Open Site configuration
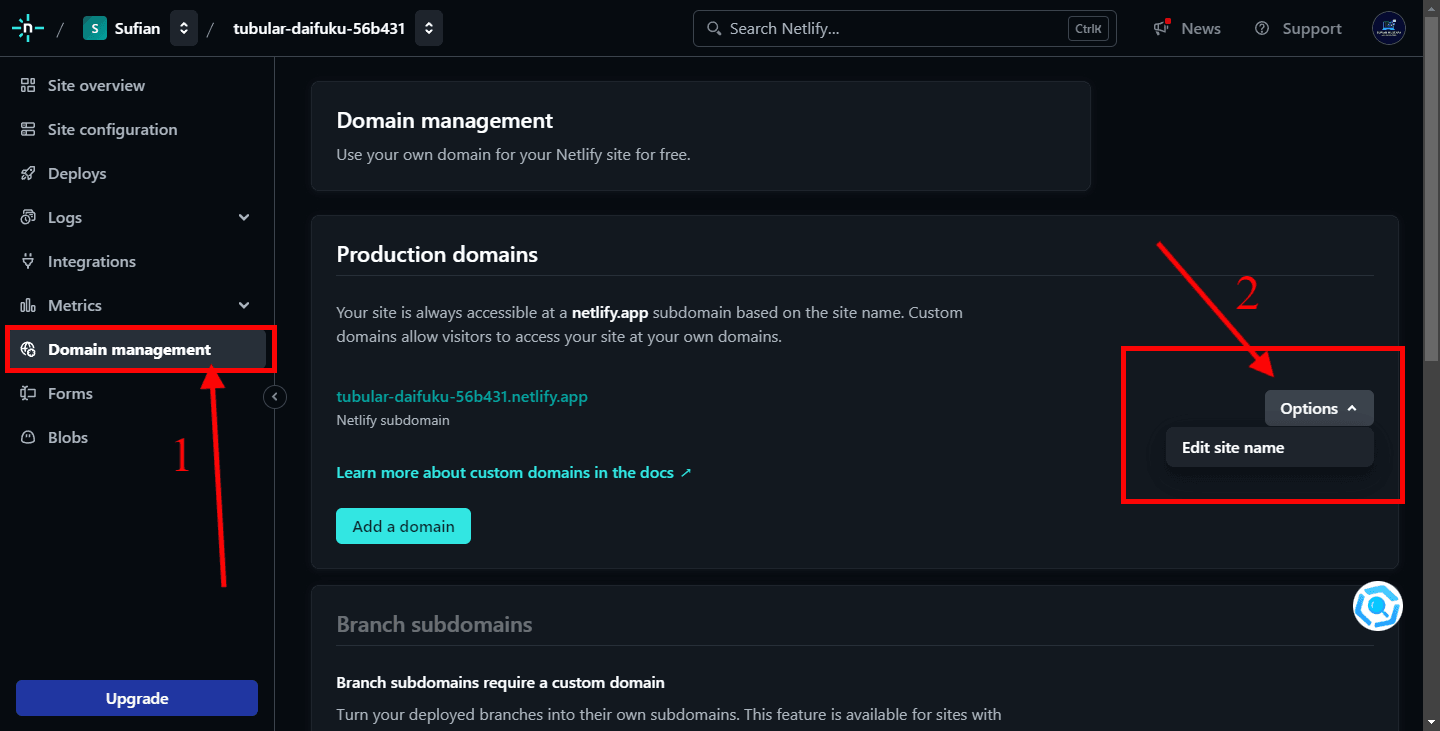 click(112, 129)
